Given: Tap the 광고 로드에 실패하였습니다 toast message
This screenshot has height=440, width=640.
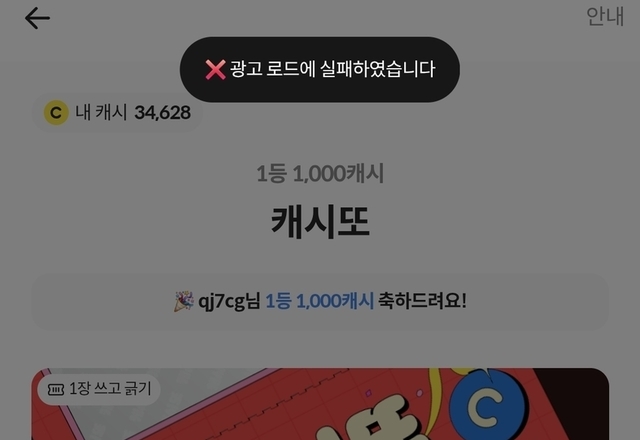Looking at the screenshot, I should (320, 69).
